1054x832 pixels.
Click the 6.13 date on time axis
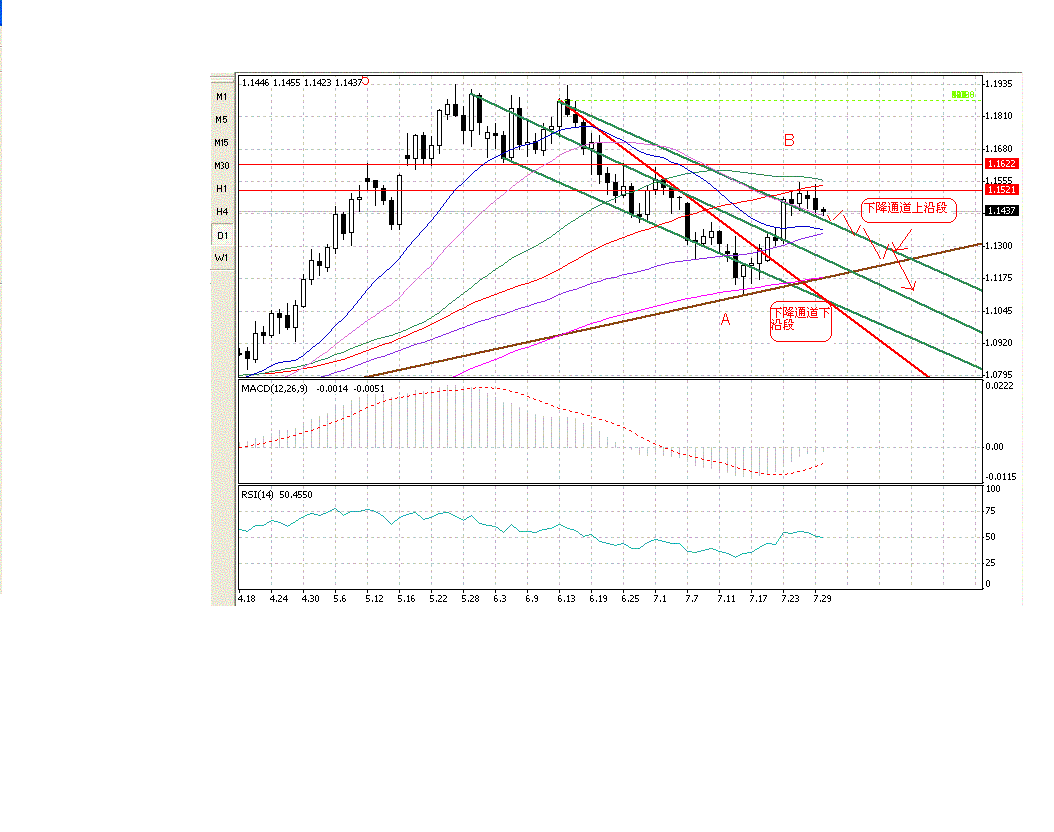click(x=566, y=598)
